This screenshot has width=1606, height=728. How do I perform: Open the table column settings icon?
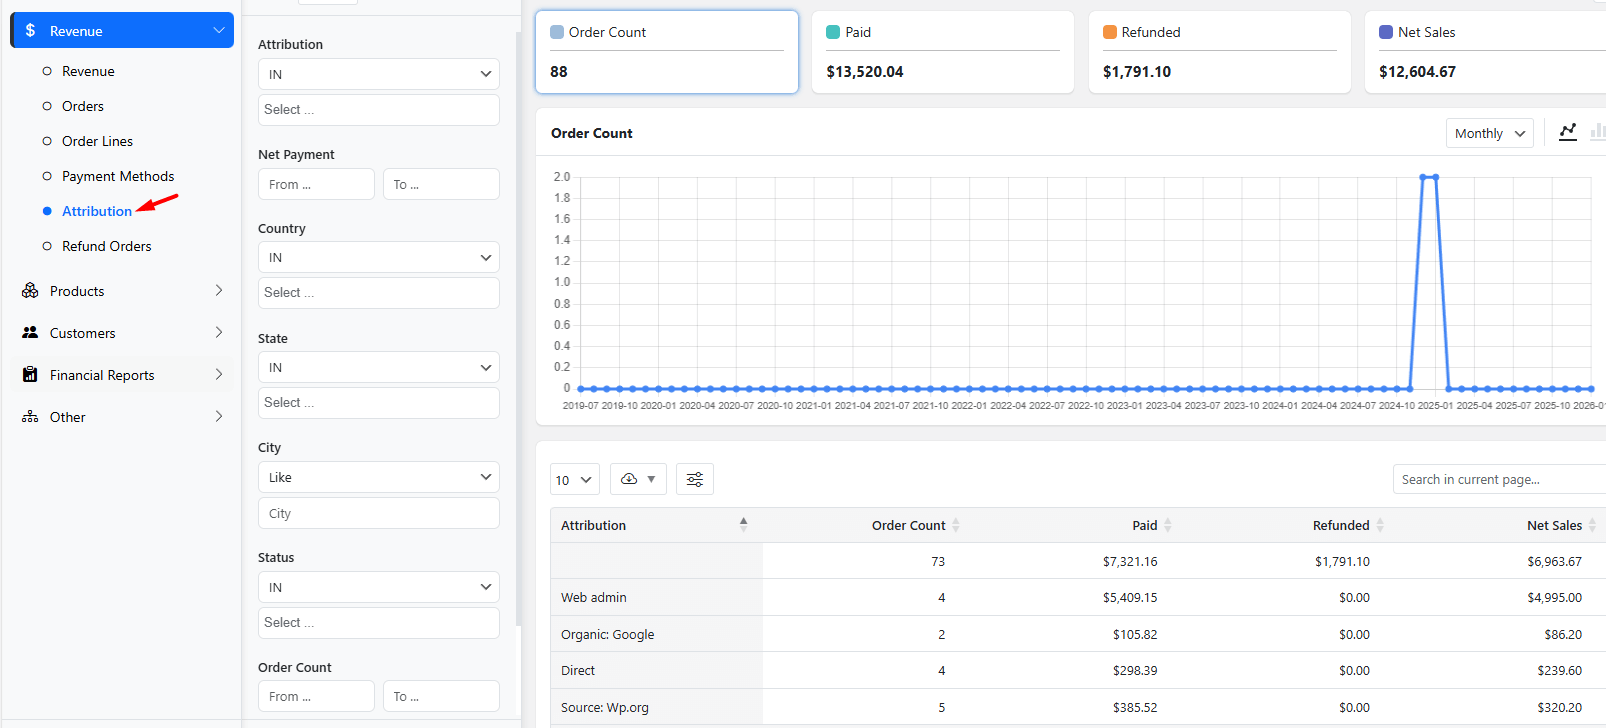[x=695, y=480]
